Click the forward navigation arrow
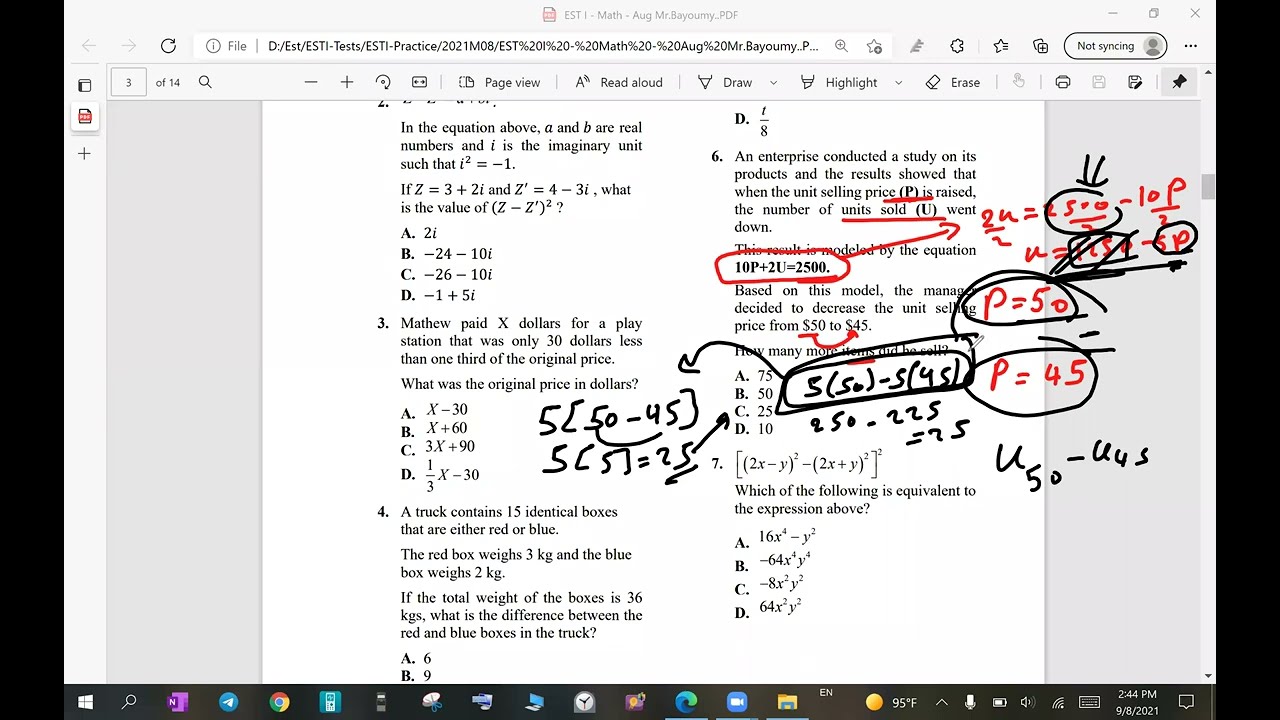The image size is (1280, 720). pos(129,46)
